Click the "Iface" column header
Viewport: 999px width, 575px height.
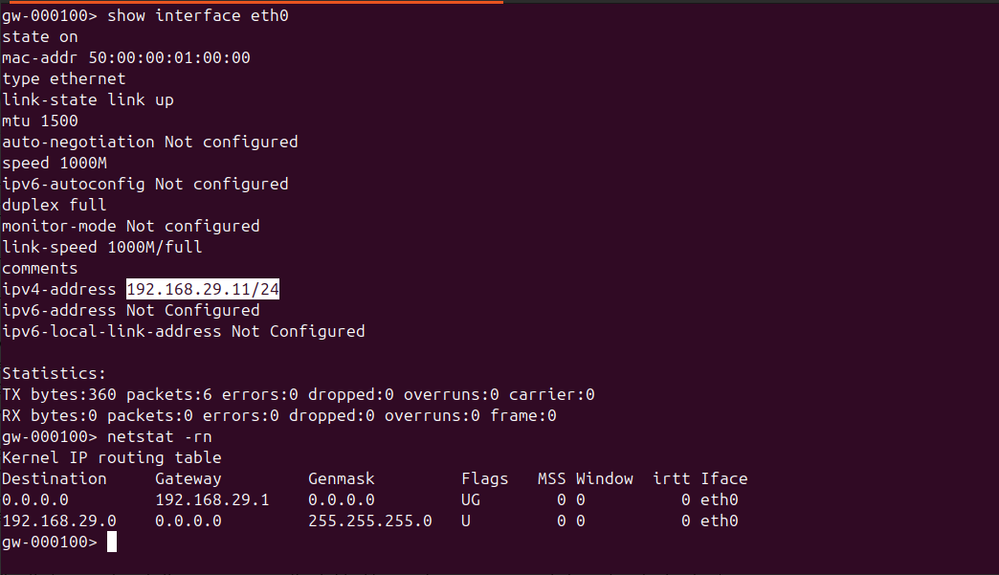click(724, 479)
